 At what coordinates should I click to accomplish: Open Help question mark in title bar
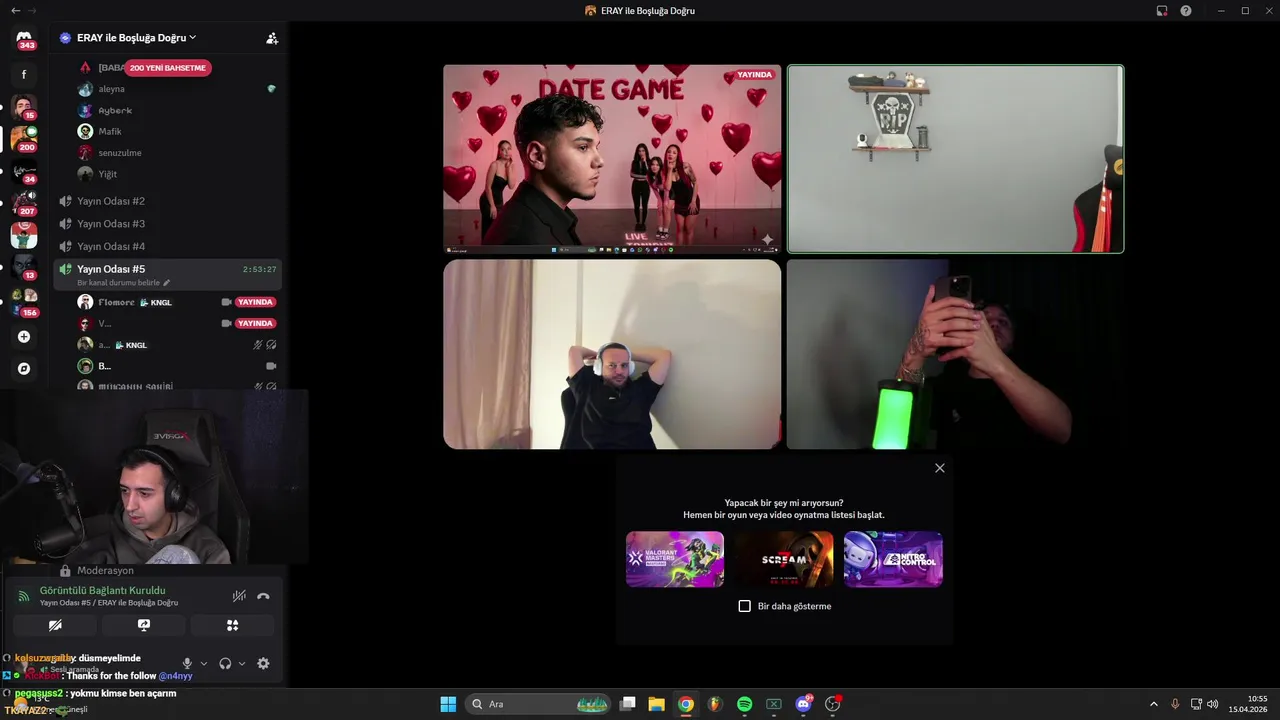click(x=1186, y=10)
